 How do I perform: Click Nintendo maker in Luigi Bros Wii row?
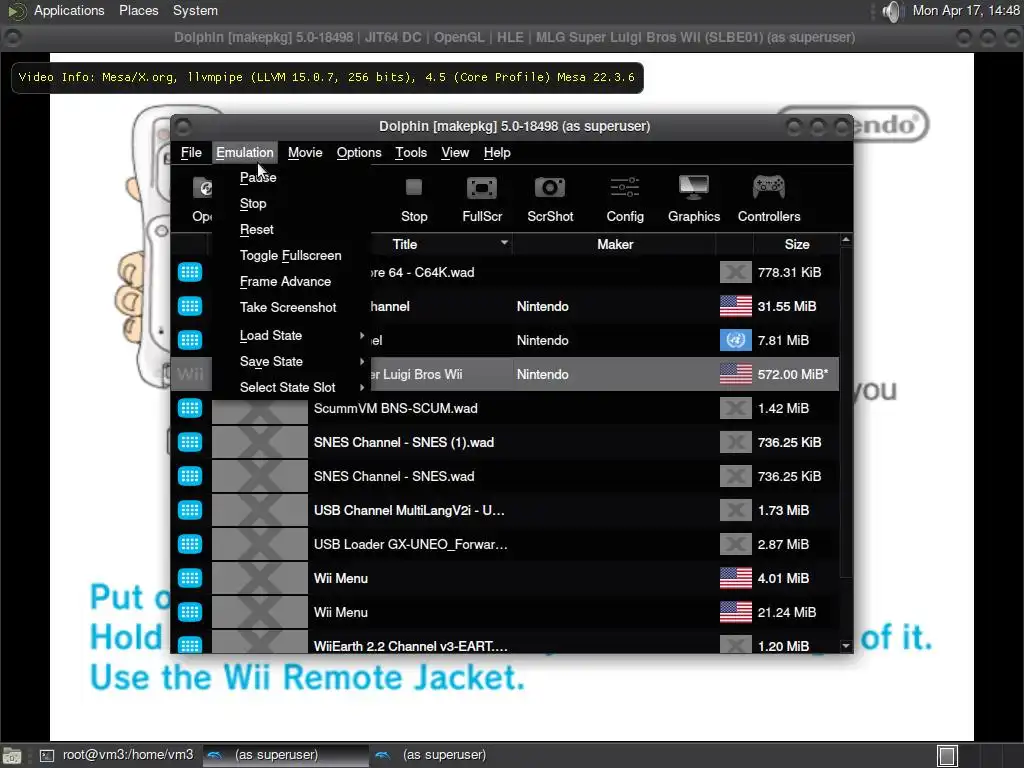click(543, 375)
